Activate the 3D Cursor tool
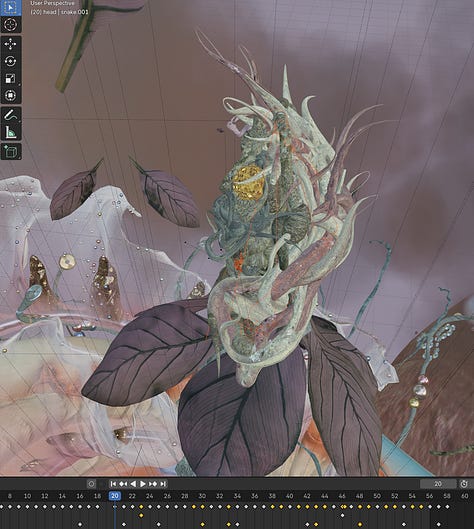This screenshot has width=474, height=529. click(x=10, y=25)
